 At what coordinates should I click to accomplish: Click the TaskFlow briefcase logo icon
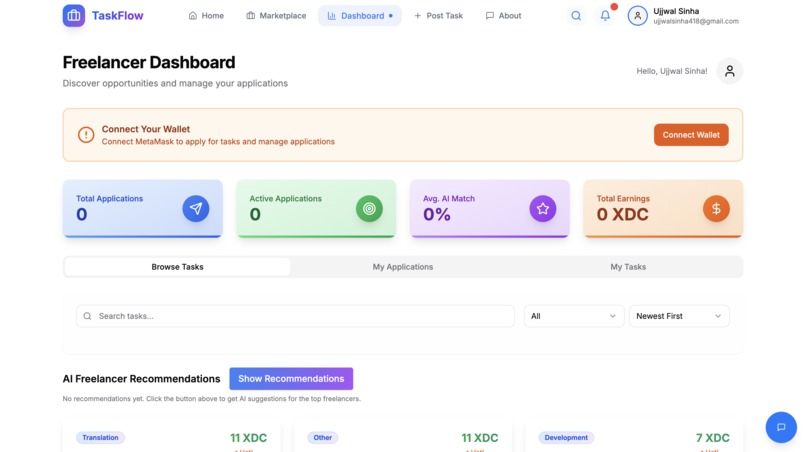pyautogui.click(x=74, y=15)
